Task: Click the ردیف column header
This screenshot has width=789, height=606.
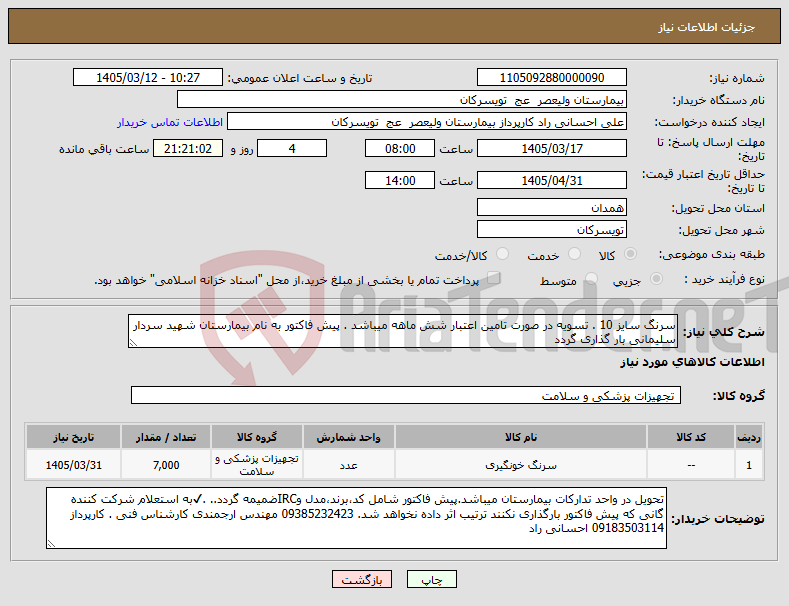Action: pyautogui.click(x=749, y=437)
